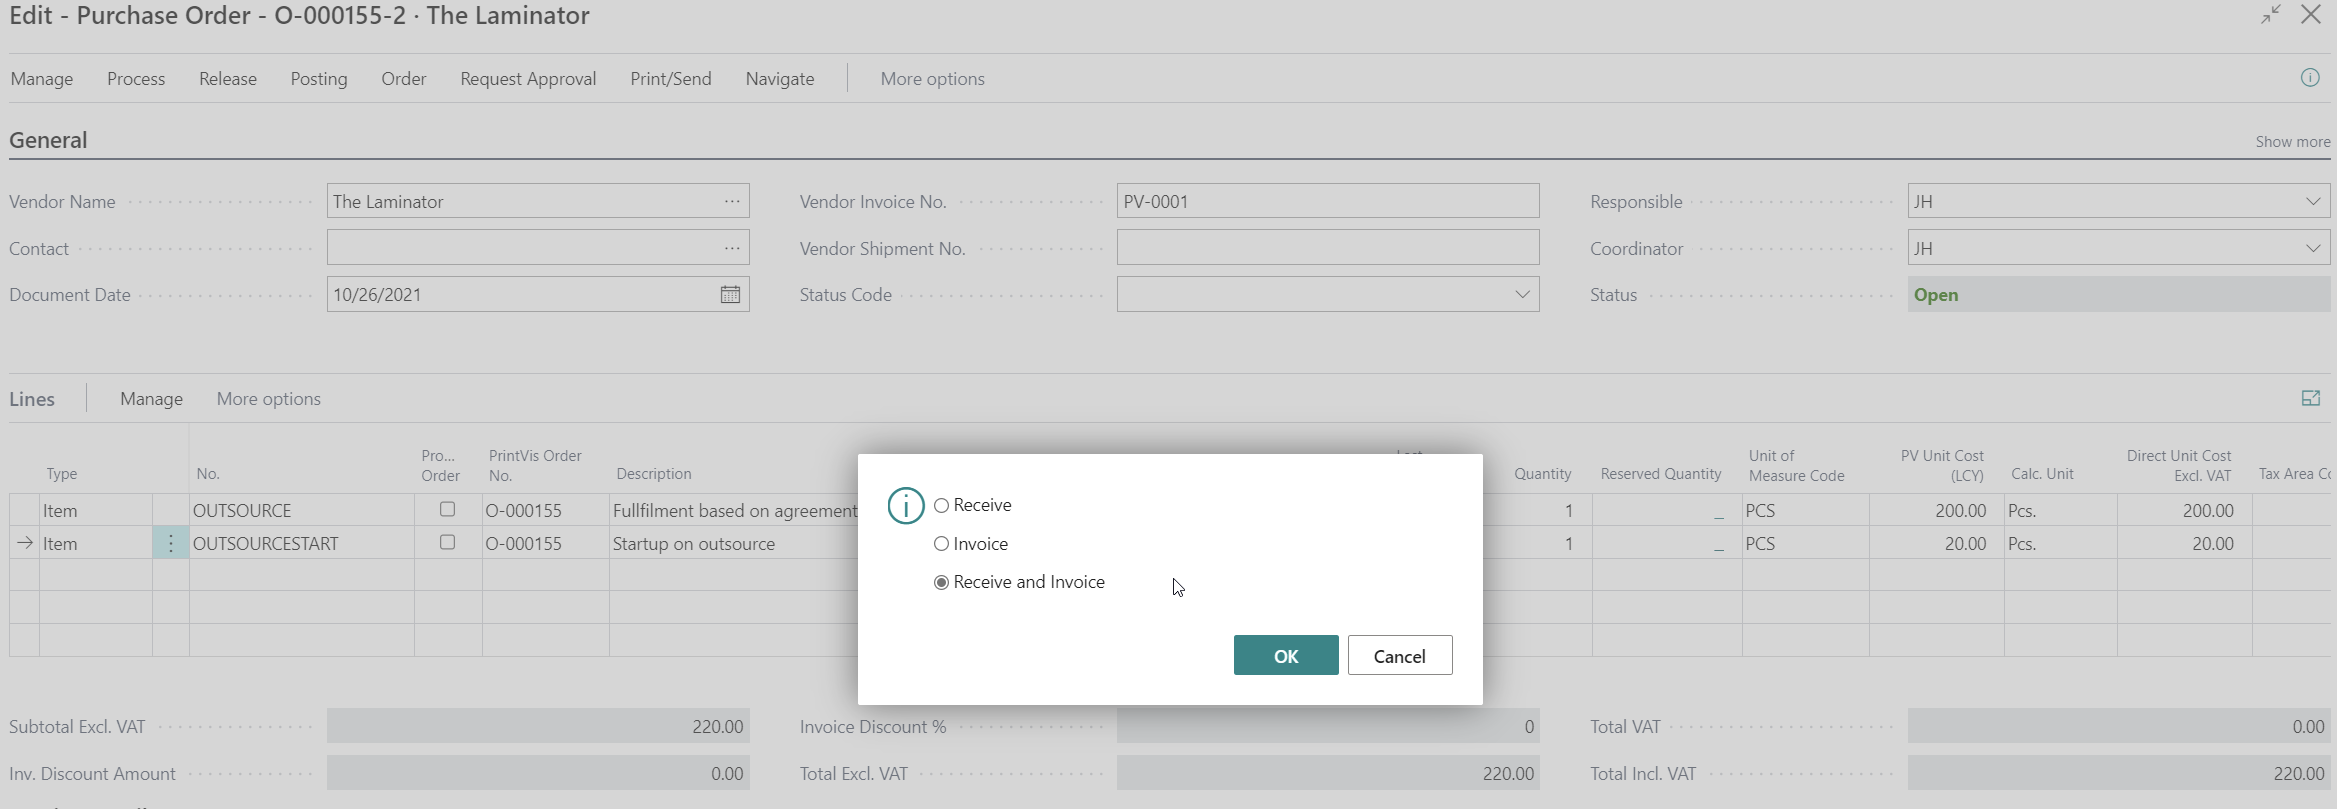Click Direct Unit Cost 200.00 cell
2337x809 pixels.
click(x=2185, y=510)
